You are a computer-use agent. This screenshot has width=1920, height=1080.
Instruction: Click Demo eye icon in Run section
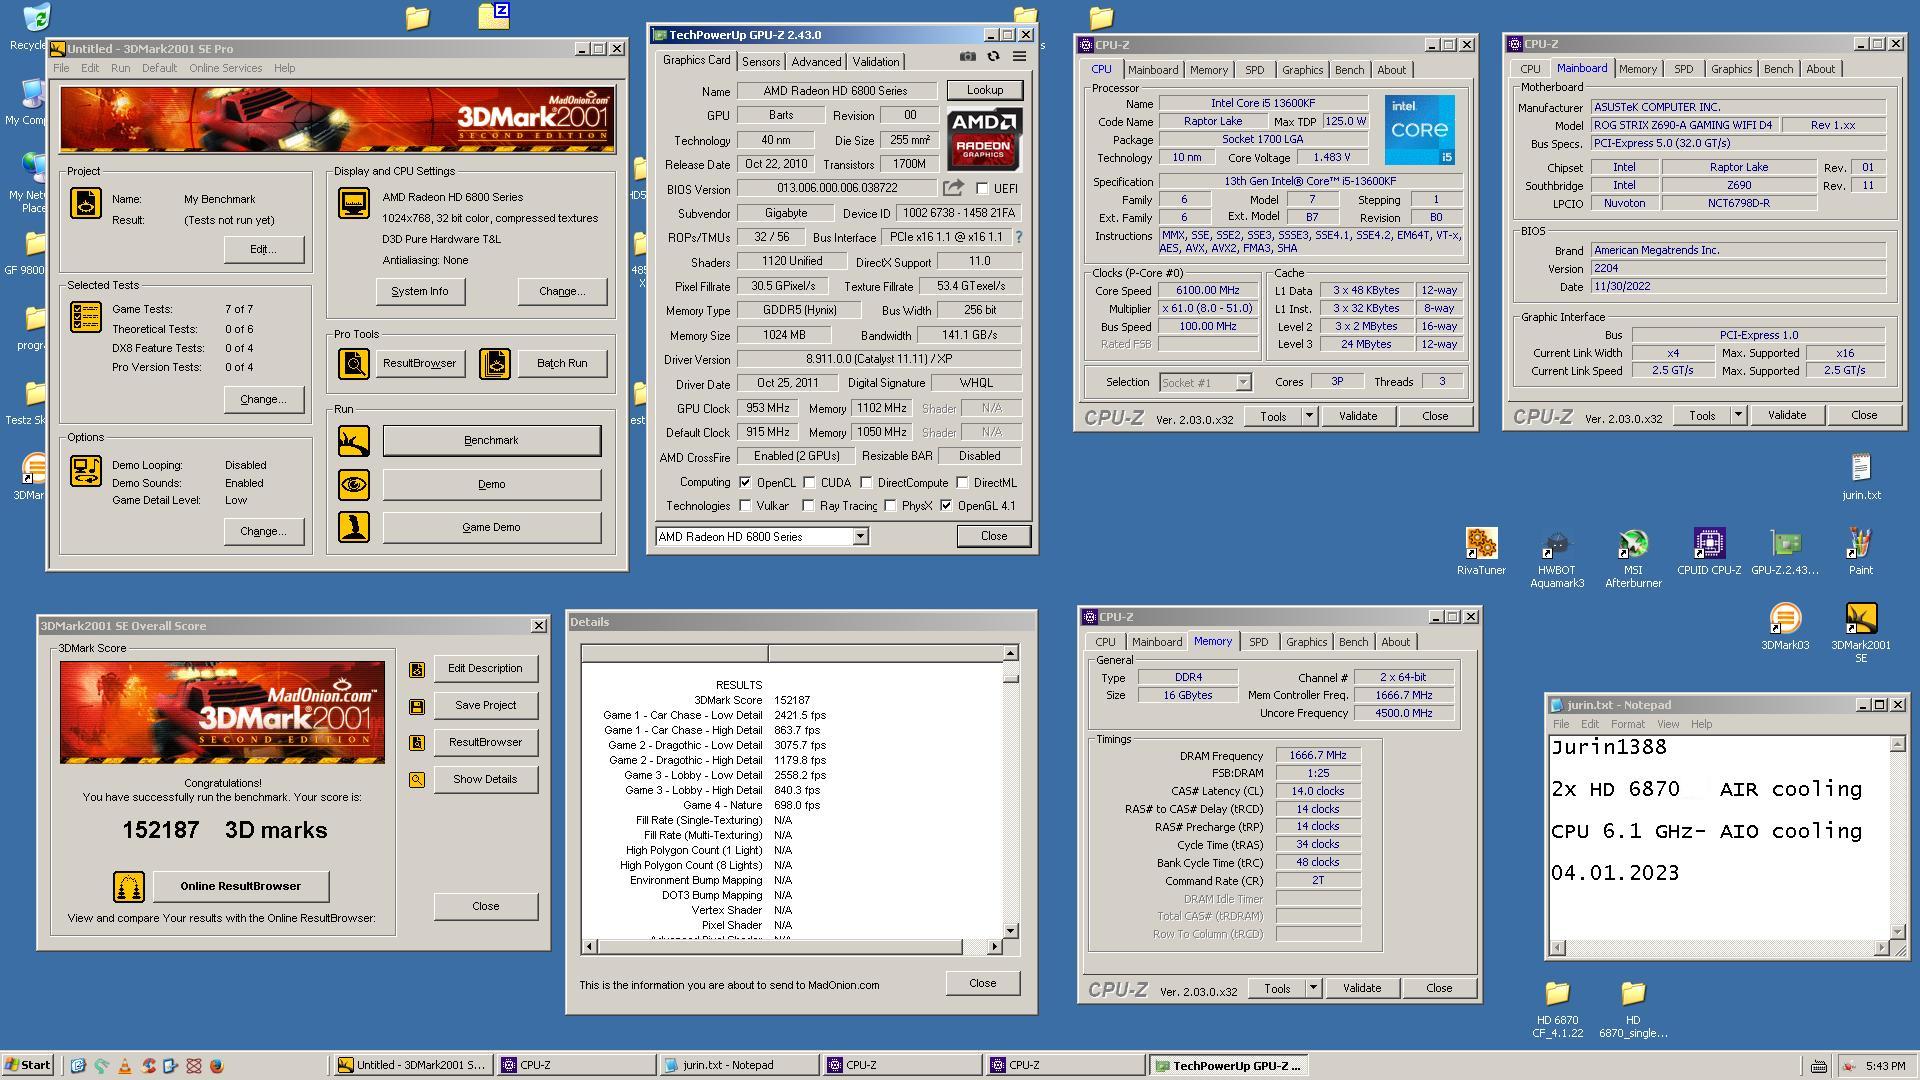tap(353, 484)
